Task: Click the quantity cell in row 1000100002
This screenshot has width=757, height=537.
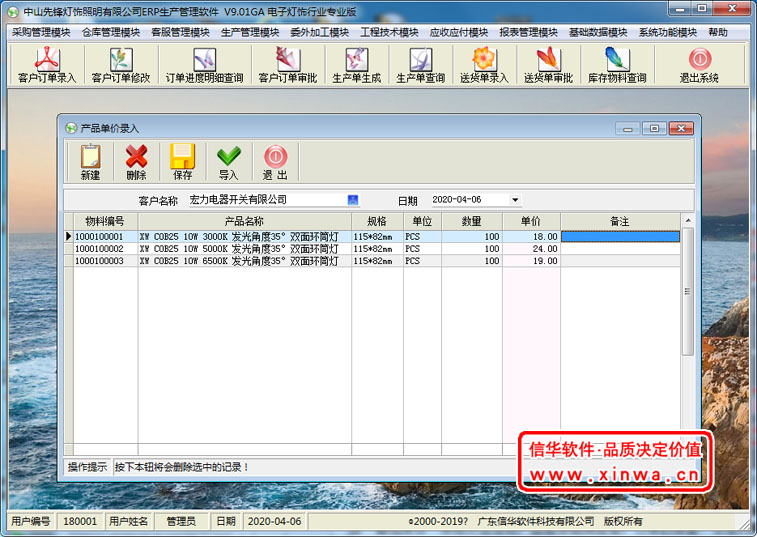Action: (x=472, y=249)
